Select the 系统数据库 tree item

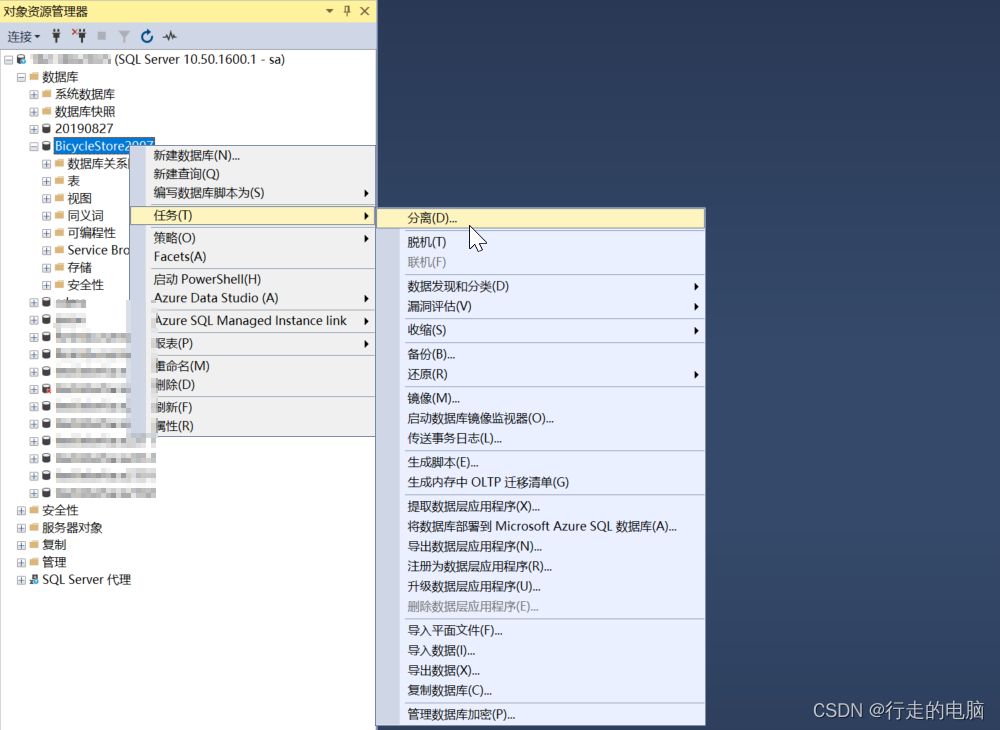point(85,94)
